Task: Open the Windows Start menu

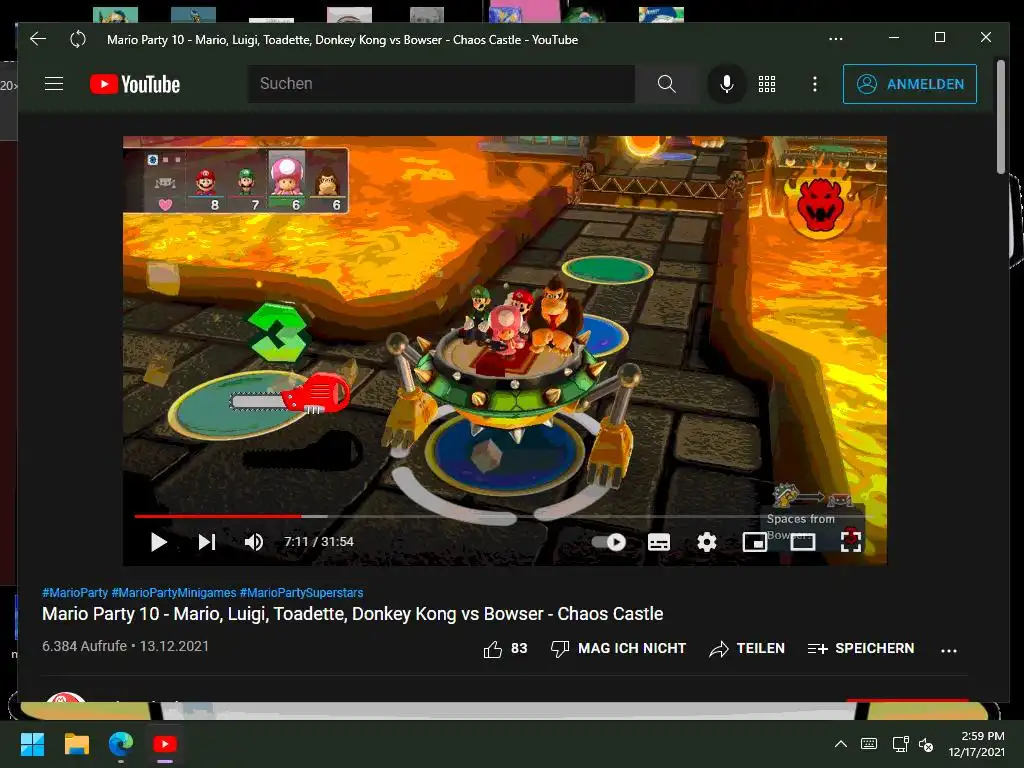Action: pos(32,744)
